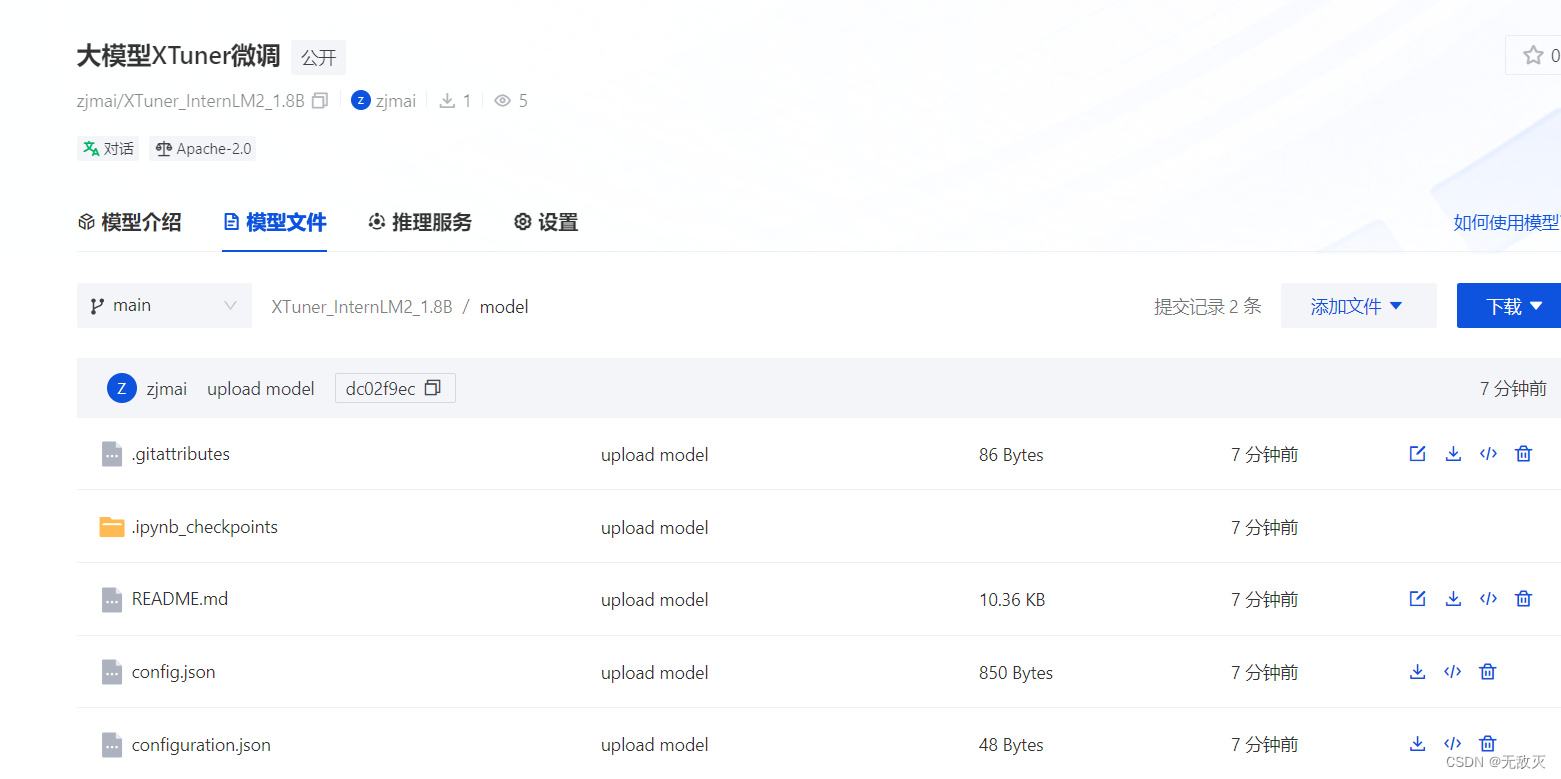Click the zjmai avatar in commit row
The width and height of the screenshot is (1561, 779).
(122, 388)
